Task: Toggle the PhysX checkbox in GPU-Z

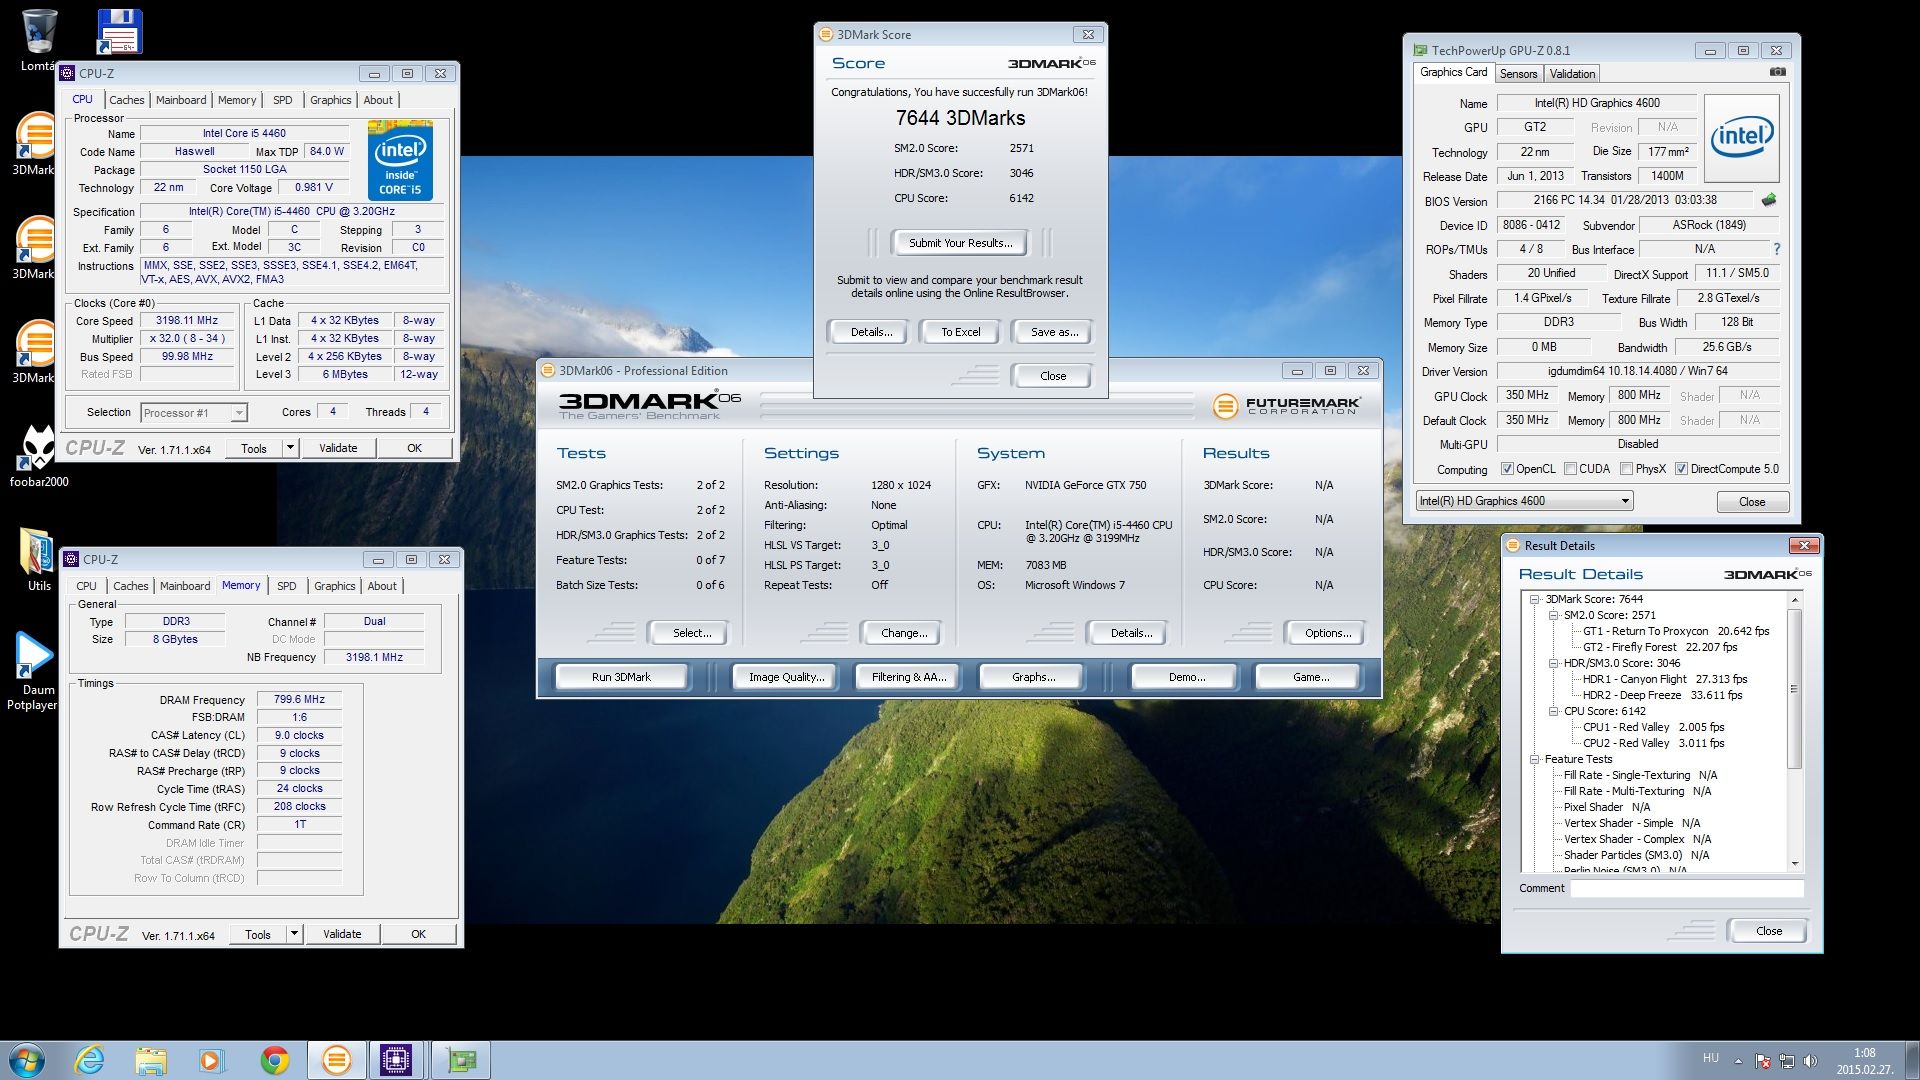Action: pyautogui.click(x=1626, y=469)
